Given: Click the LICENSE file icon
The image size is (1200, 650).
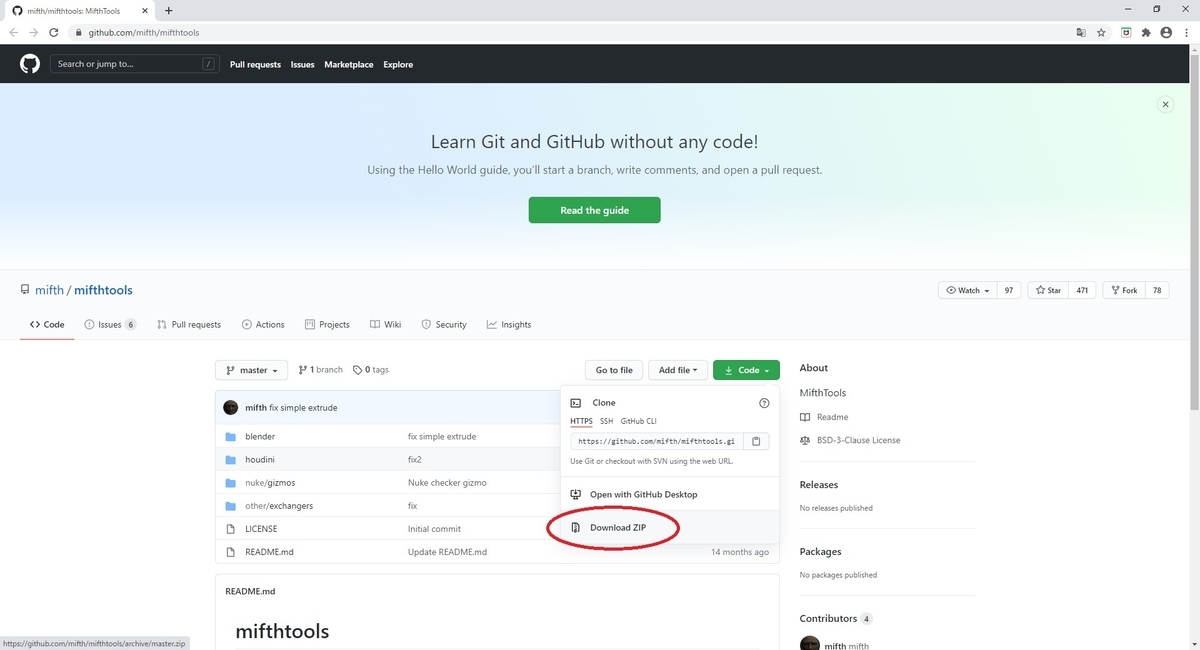Looking at the screenshot, I should pyautogui.click(x=230, y=529).
